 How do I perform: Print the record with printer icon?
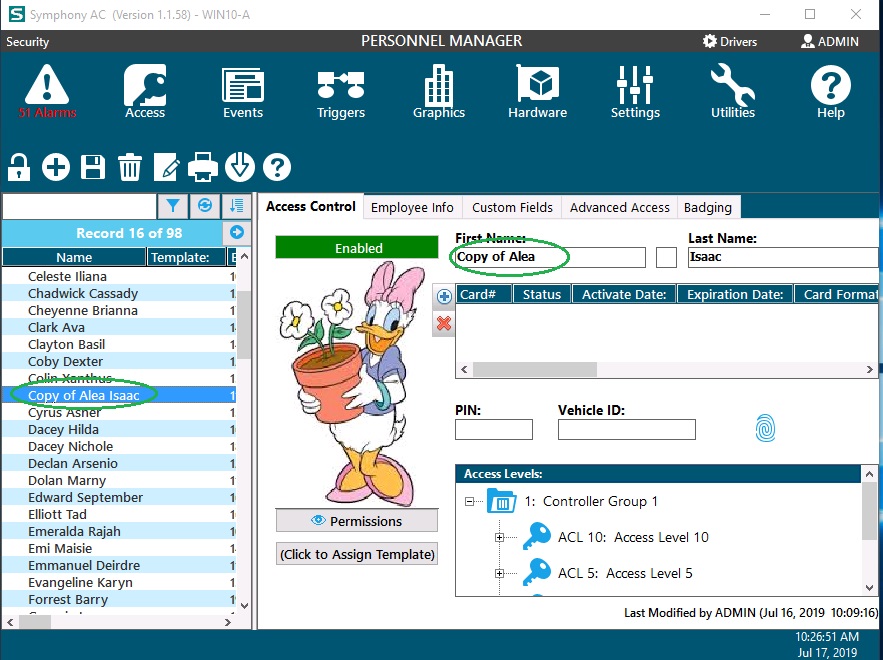(x=203, y=167)
